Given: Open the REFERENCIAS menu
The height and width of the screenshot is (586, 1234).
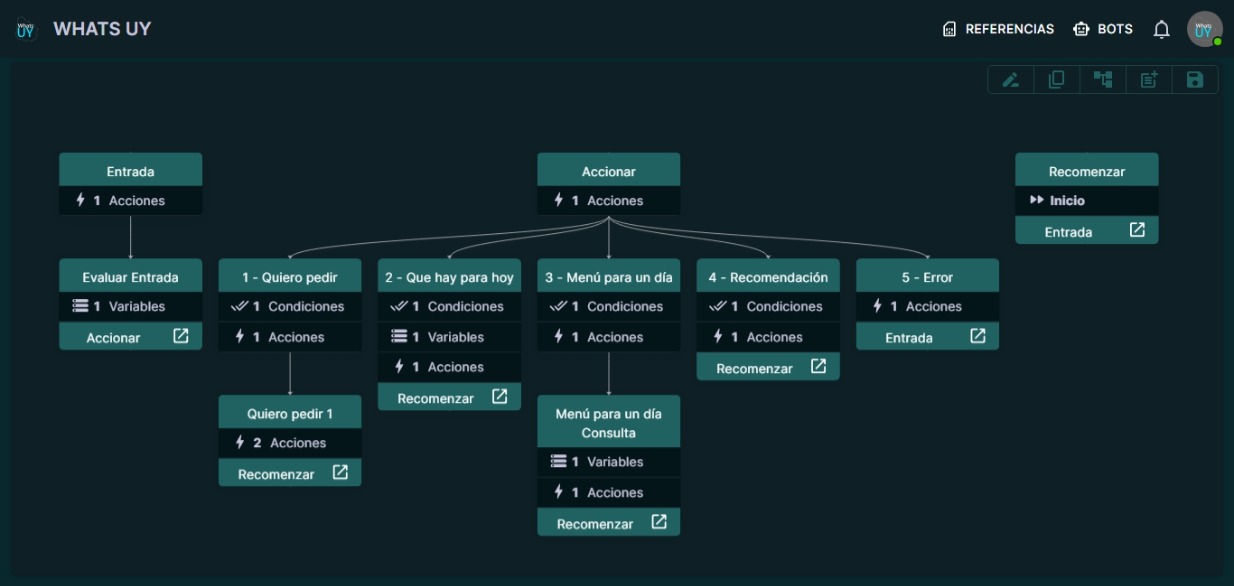Looking at the screenshot, I should pyautogui.click(x=998, y=29).
